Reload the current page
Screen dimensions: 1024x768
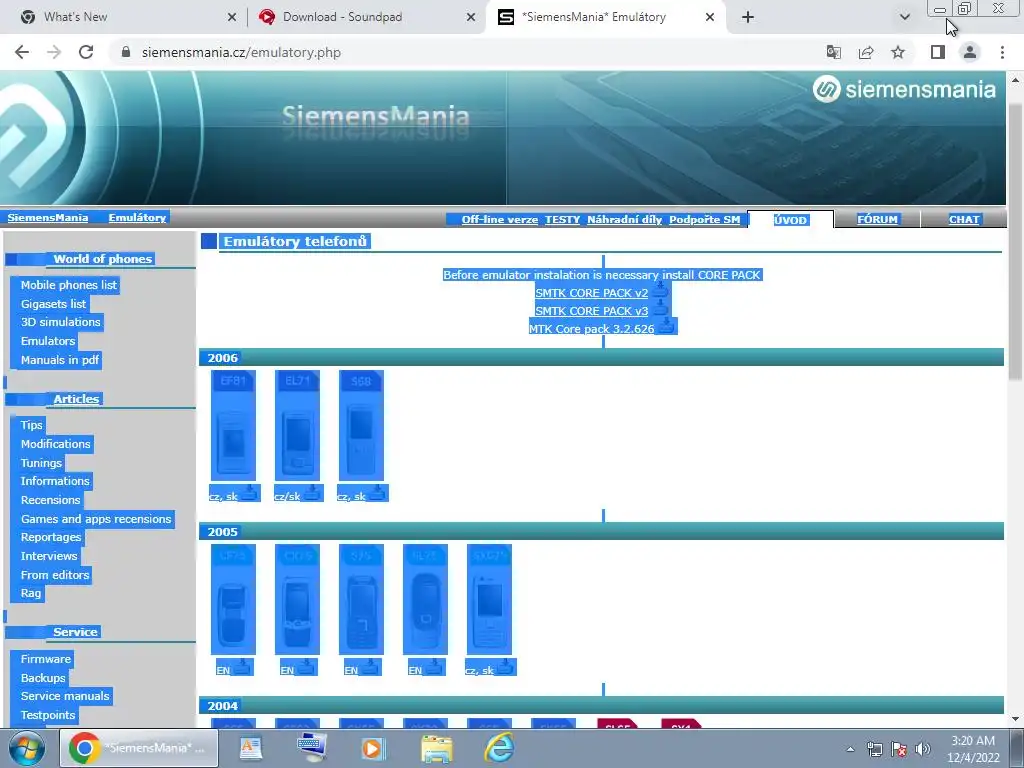point(86,52)
